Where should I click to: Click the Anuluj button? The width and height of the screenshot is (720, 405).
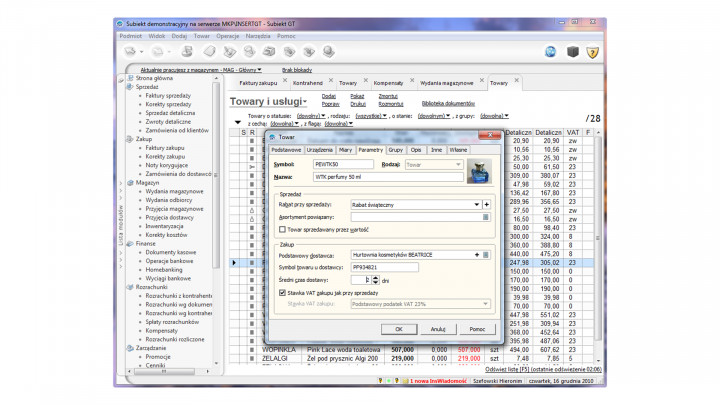437,328
